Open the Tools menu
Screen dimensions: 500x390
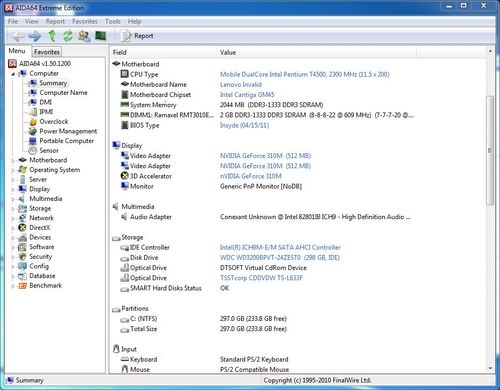113,21
